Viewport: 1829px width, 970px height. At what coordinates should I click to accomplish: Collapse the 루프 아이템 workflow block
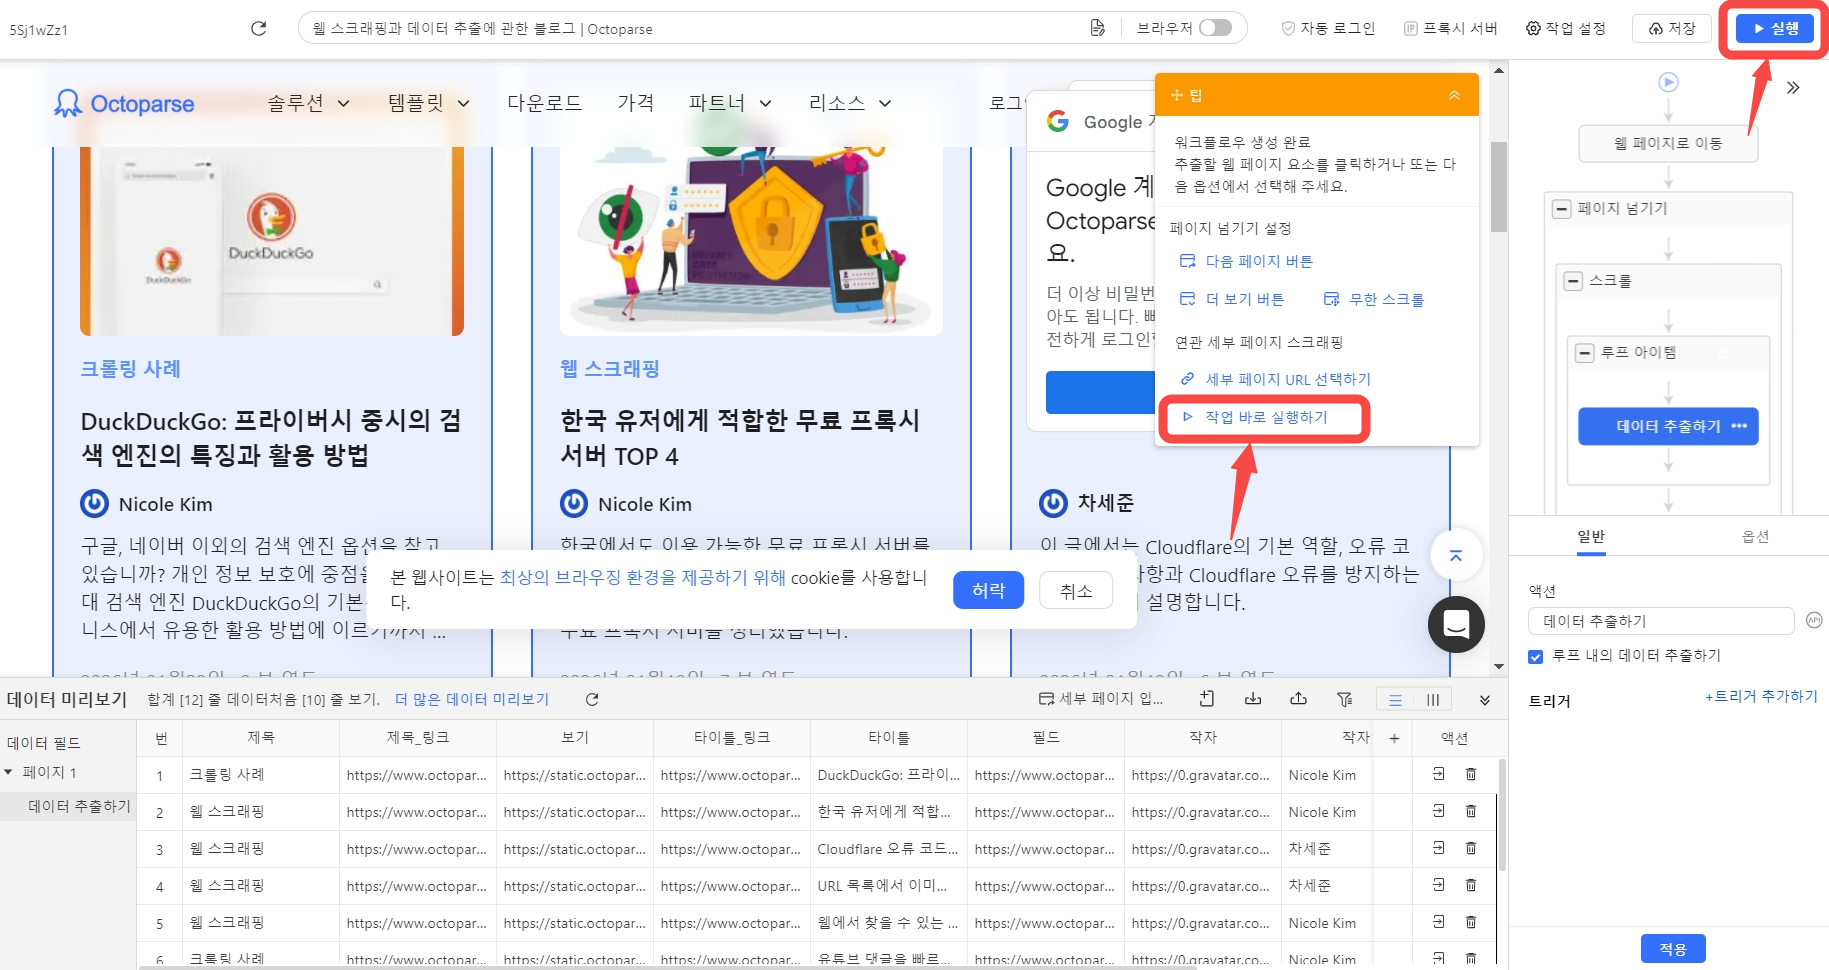1584,353
